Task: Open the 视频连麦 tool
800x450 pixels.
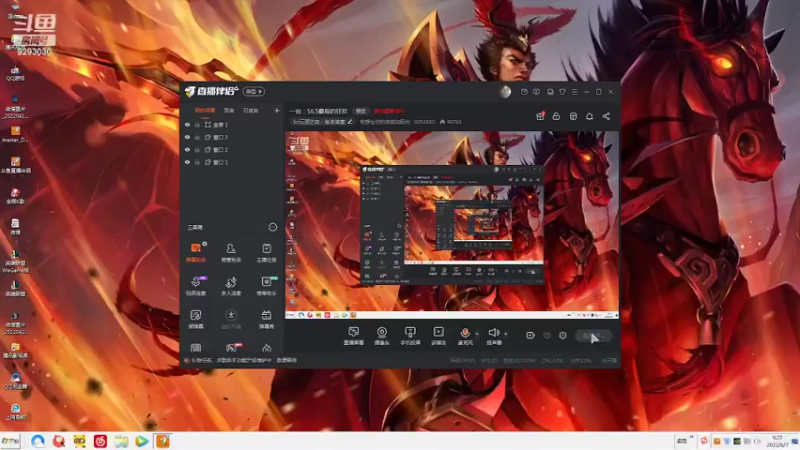Action: (195, 286)
